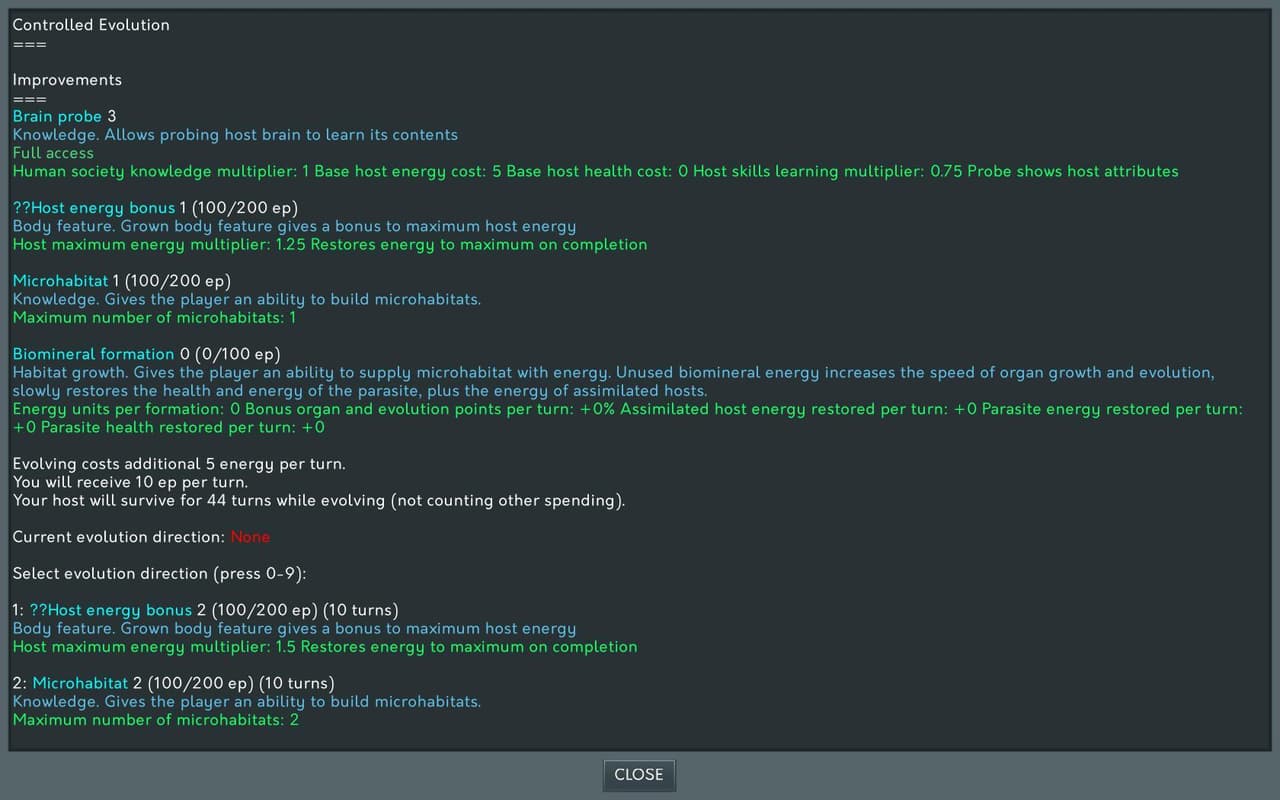Click the Host maximum energy multiplier: 1.25 line
The height and width of the screenshot is (800, 1280).
(330, 245)
